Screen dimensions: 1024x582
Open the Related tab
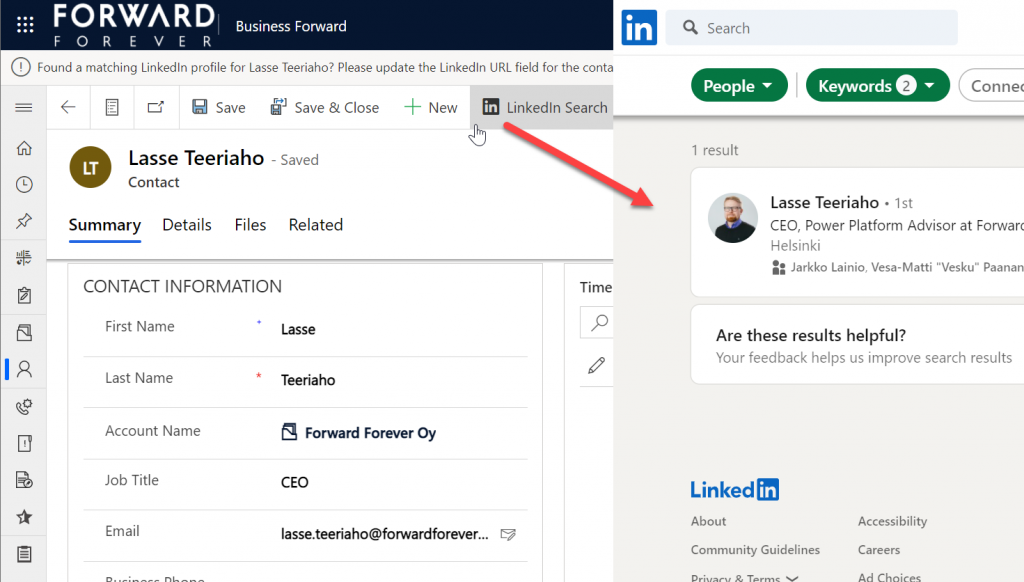click(x=315, y=225)
